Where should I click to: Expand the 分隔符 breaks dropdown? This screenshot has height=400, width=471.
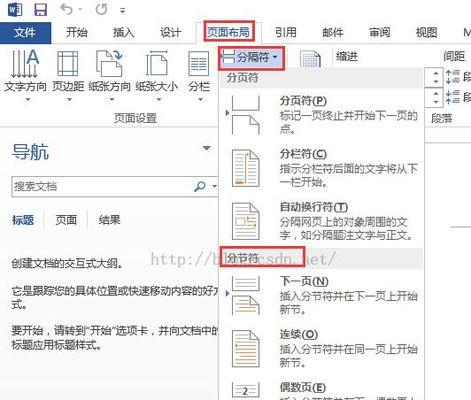click(252, 58)
